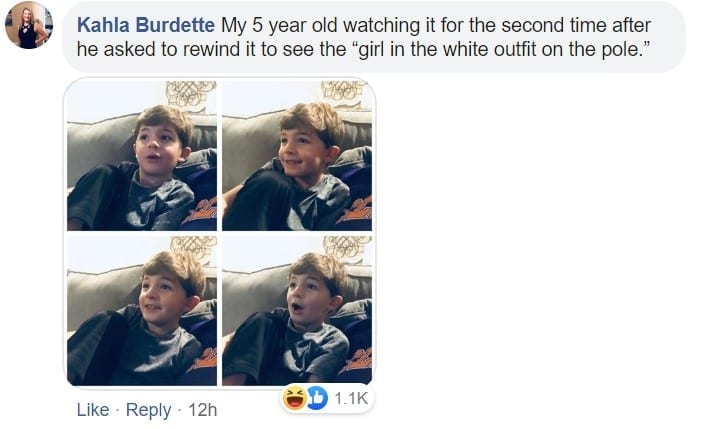The width and height of the screenshot is (713, 429).
Task: Reply to Kahla Burdette's comment
Action: click(x=149, y=410)
